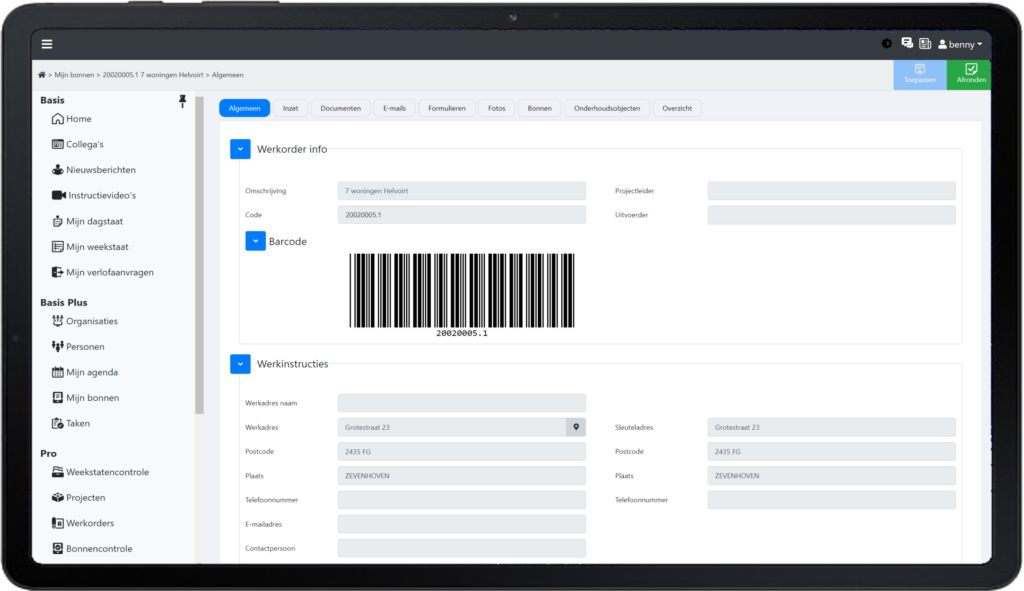
Task: Open breadcrumb link 20020005.1 7 woningen Helvoirt
Action: (153, 75)
